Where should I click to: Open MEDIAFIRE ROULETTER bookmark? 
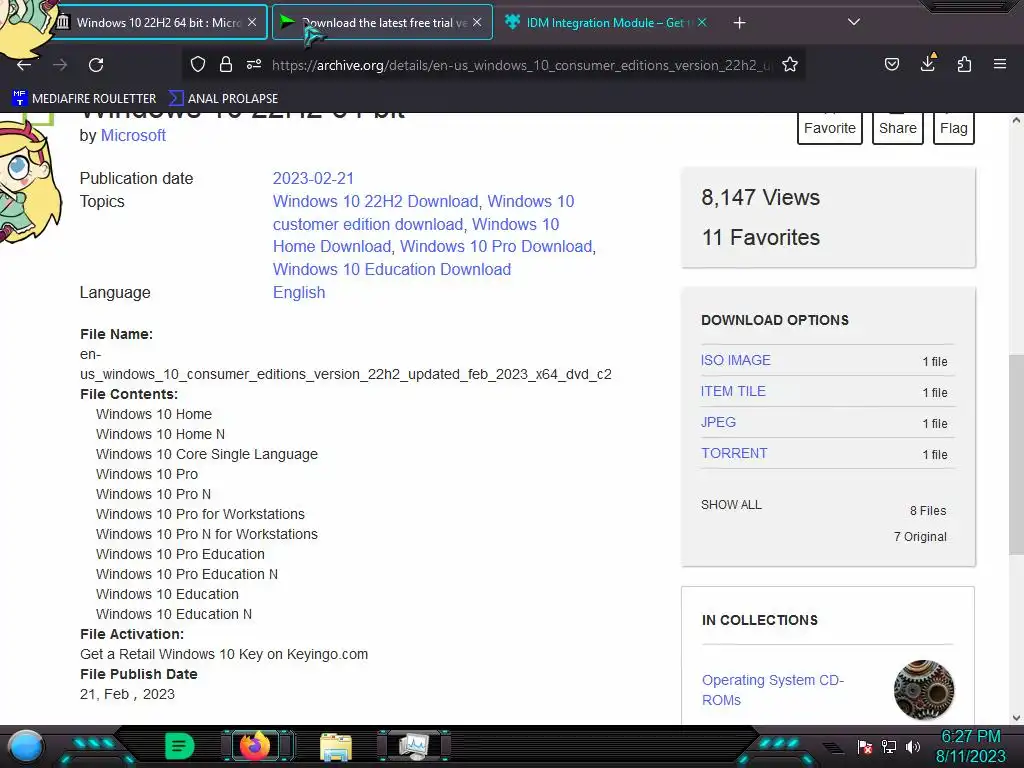click(x=84, y=99)
